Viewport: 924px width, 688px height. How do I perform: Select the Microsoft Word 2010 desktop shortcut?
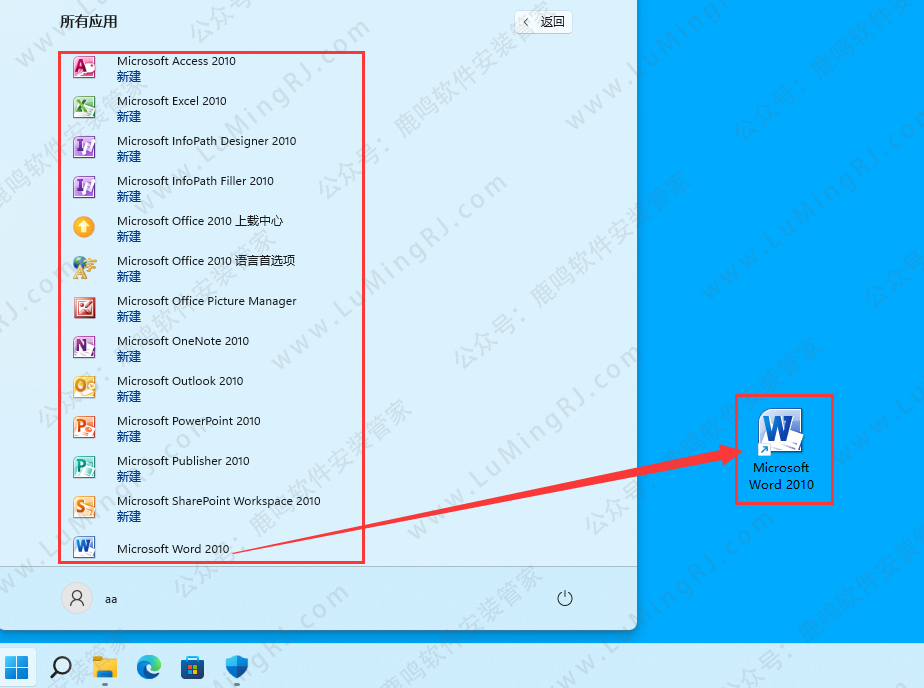coord(782,450)
